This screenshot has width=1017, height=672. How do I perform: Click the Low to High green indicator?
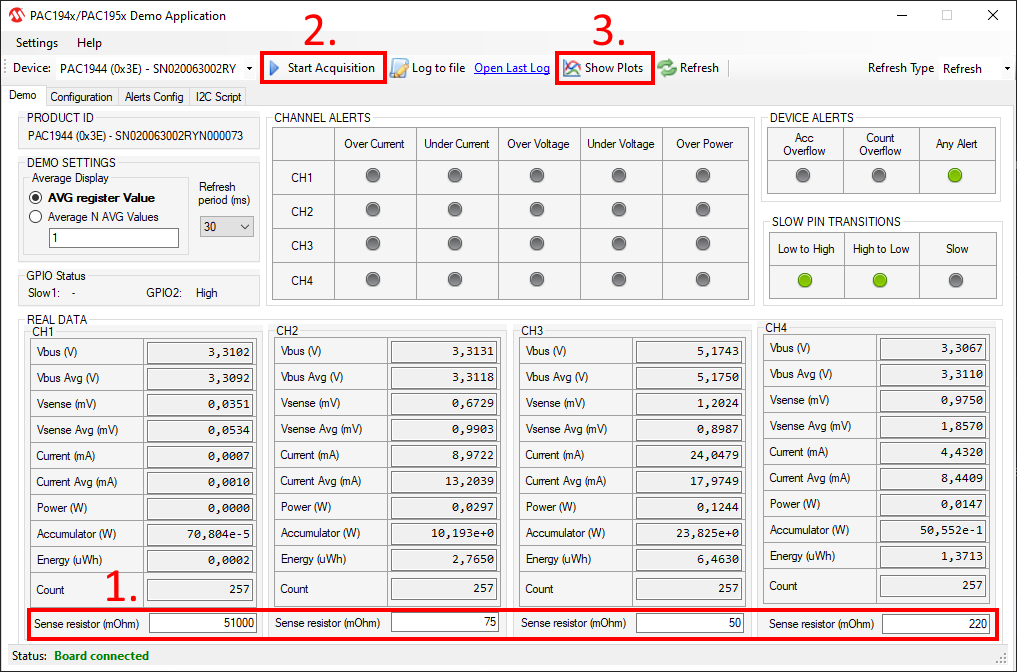(x=805, y=280)
